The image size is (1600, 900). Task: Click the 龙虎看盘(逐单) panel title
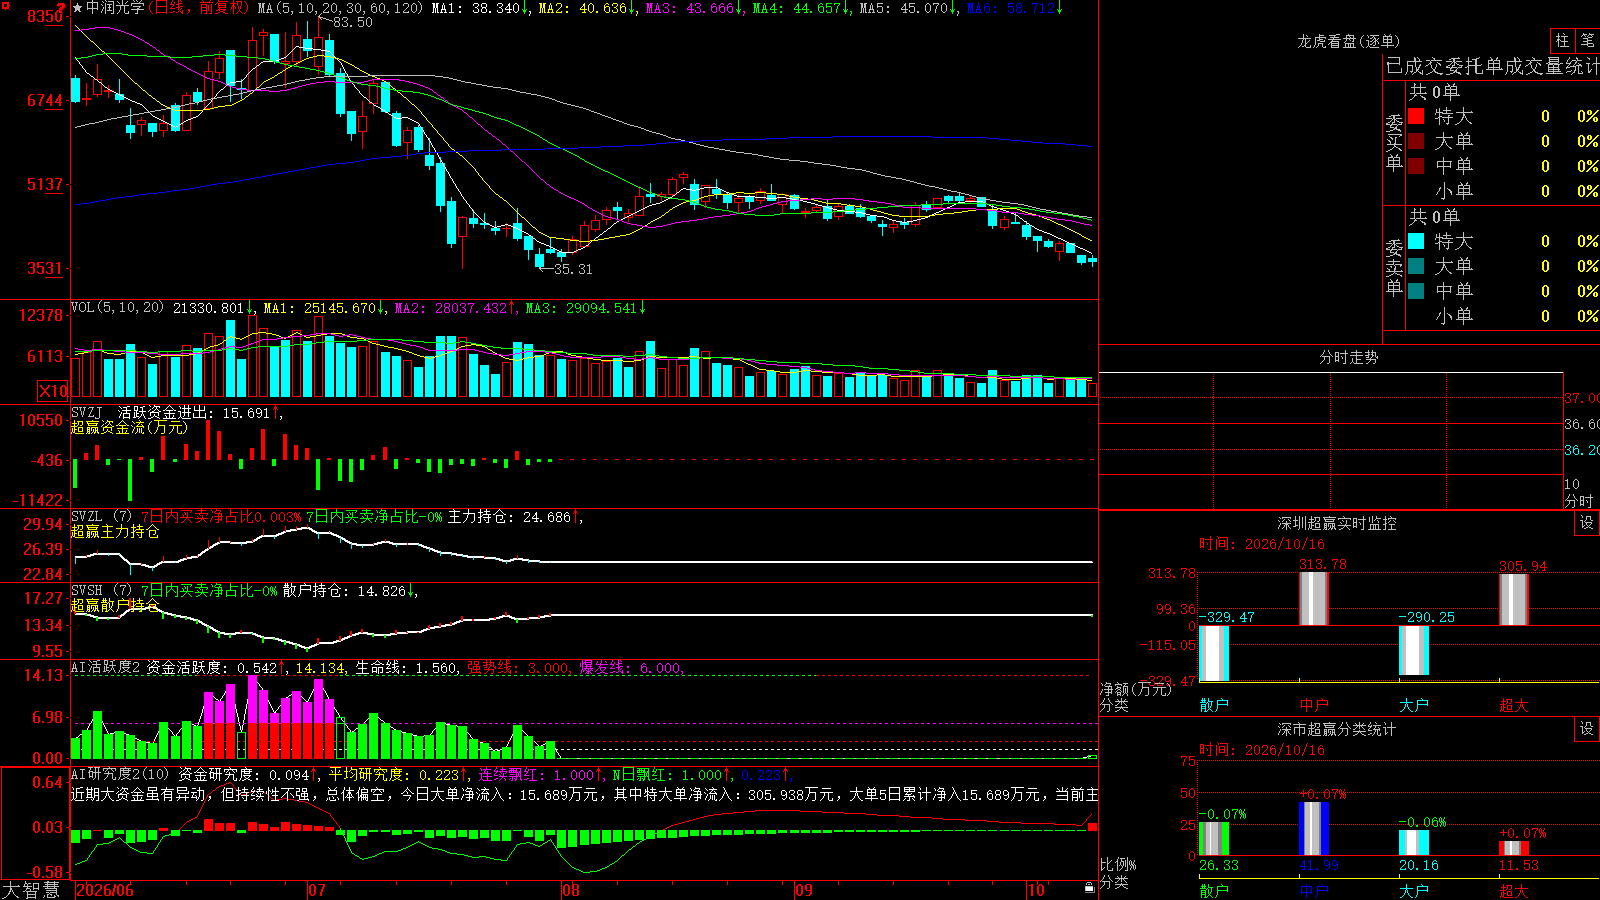(1348, 41)
